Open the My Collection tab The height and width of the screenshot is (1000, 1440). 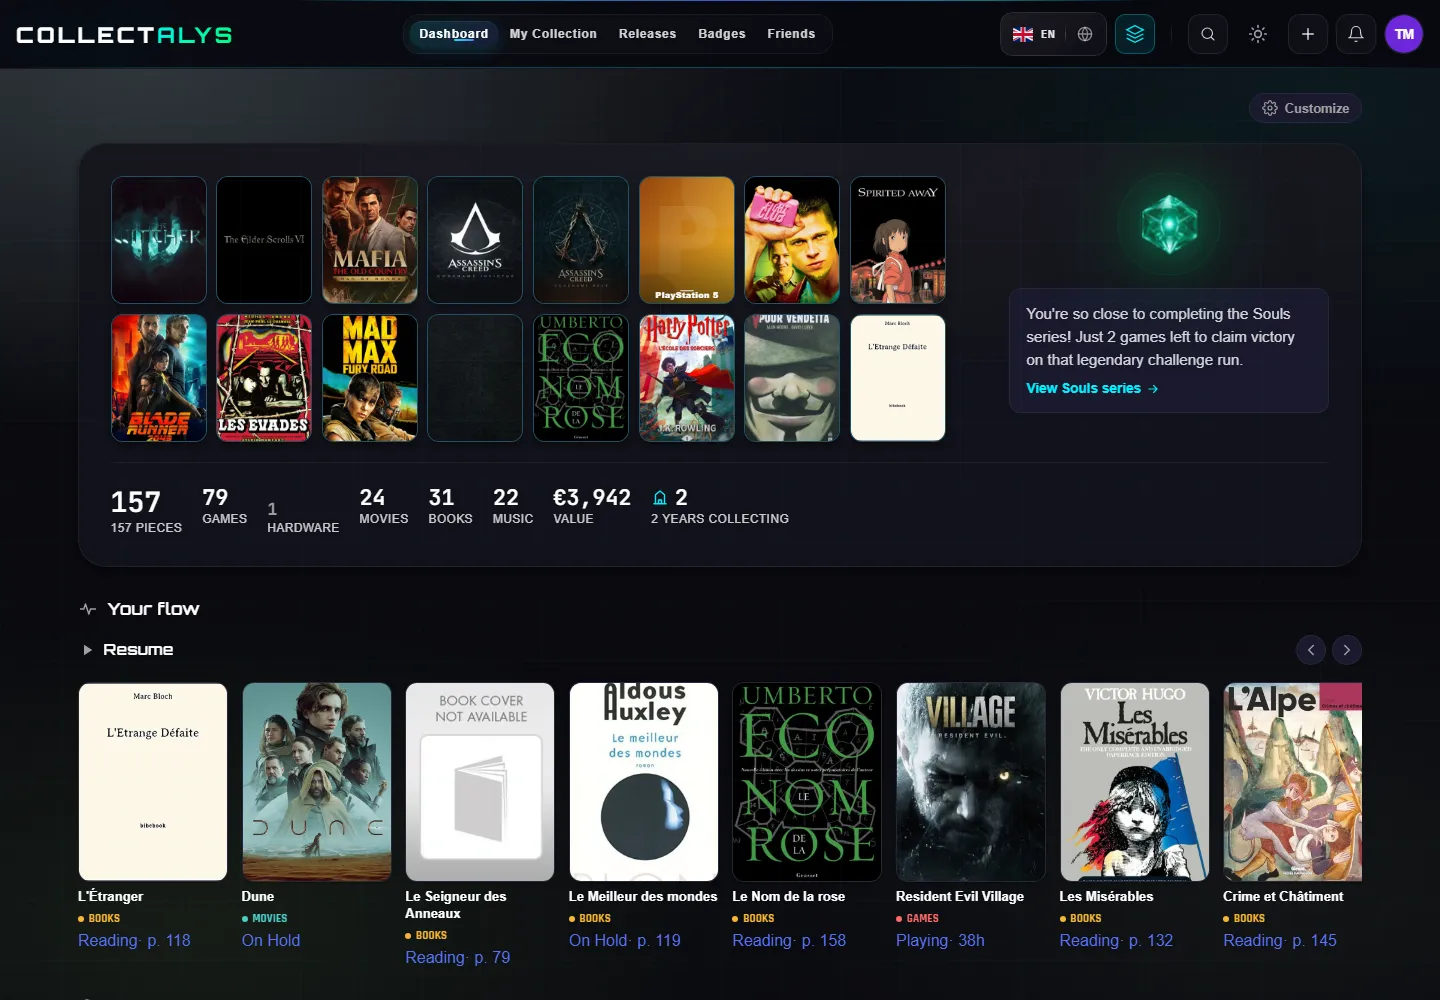coord(553,34)
